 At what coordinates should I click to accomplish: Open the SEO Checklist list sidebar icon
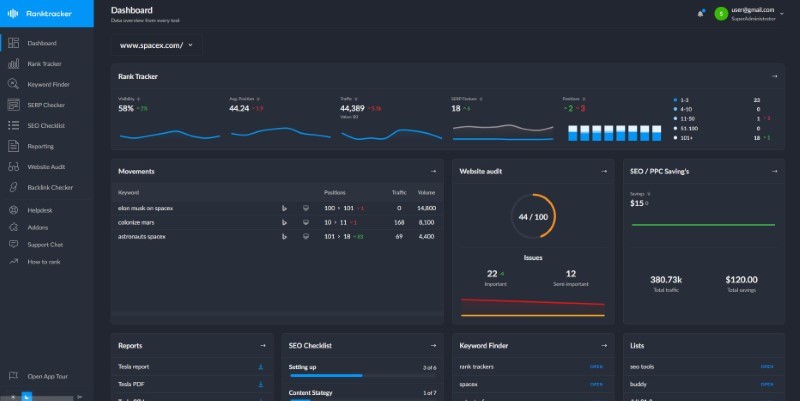[14, 125]
